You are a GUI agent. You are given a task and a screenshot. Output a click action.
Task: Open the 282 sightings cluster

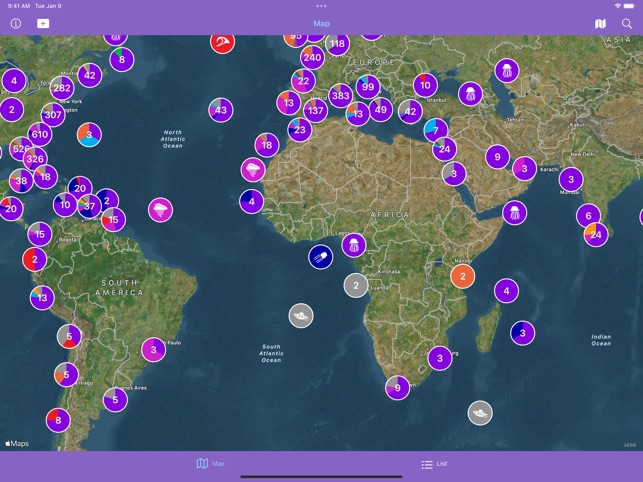[x=62, y=88]
